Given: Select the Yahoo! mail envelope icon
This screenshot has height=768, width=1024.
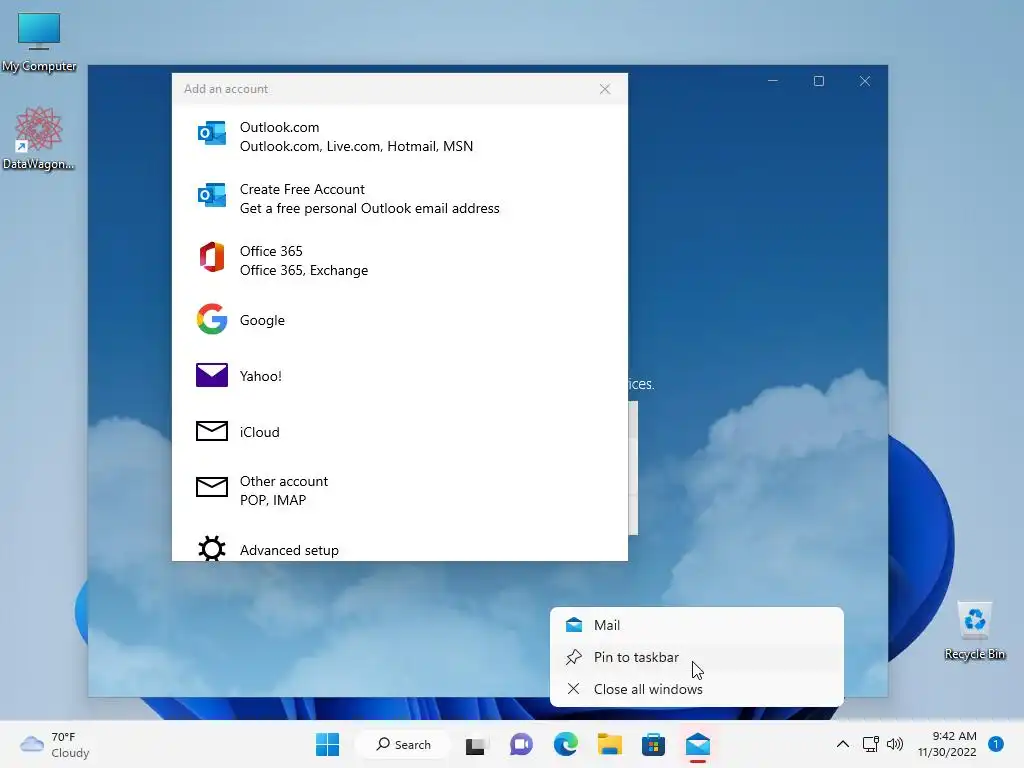Looking at the screenshot, I should tap(212, 376).
